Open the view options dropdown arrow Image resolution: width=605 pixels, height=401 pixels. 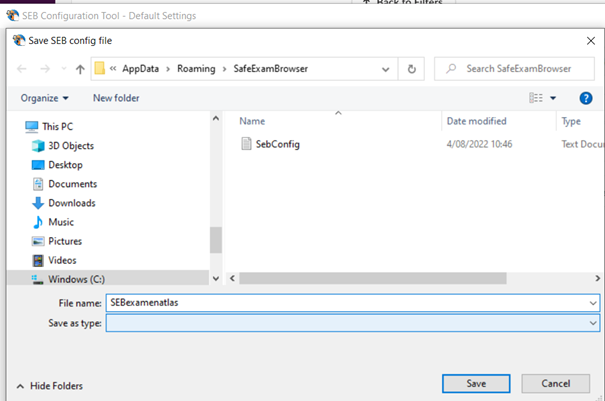click(x=552, y=98)
